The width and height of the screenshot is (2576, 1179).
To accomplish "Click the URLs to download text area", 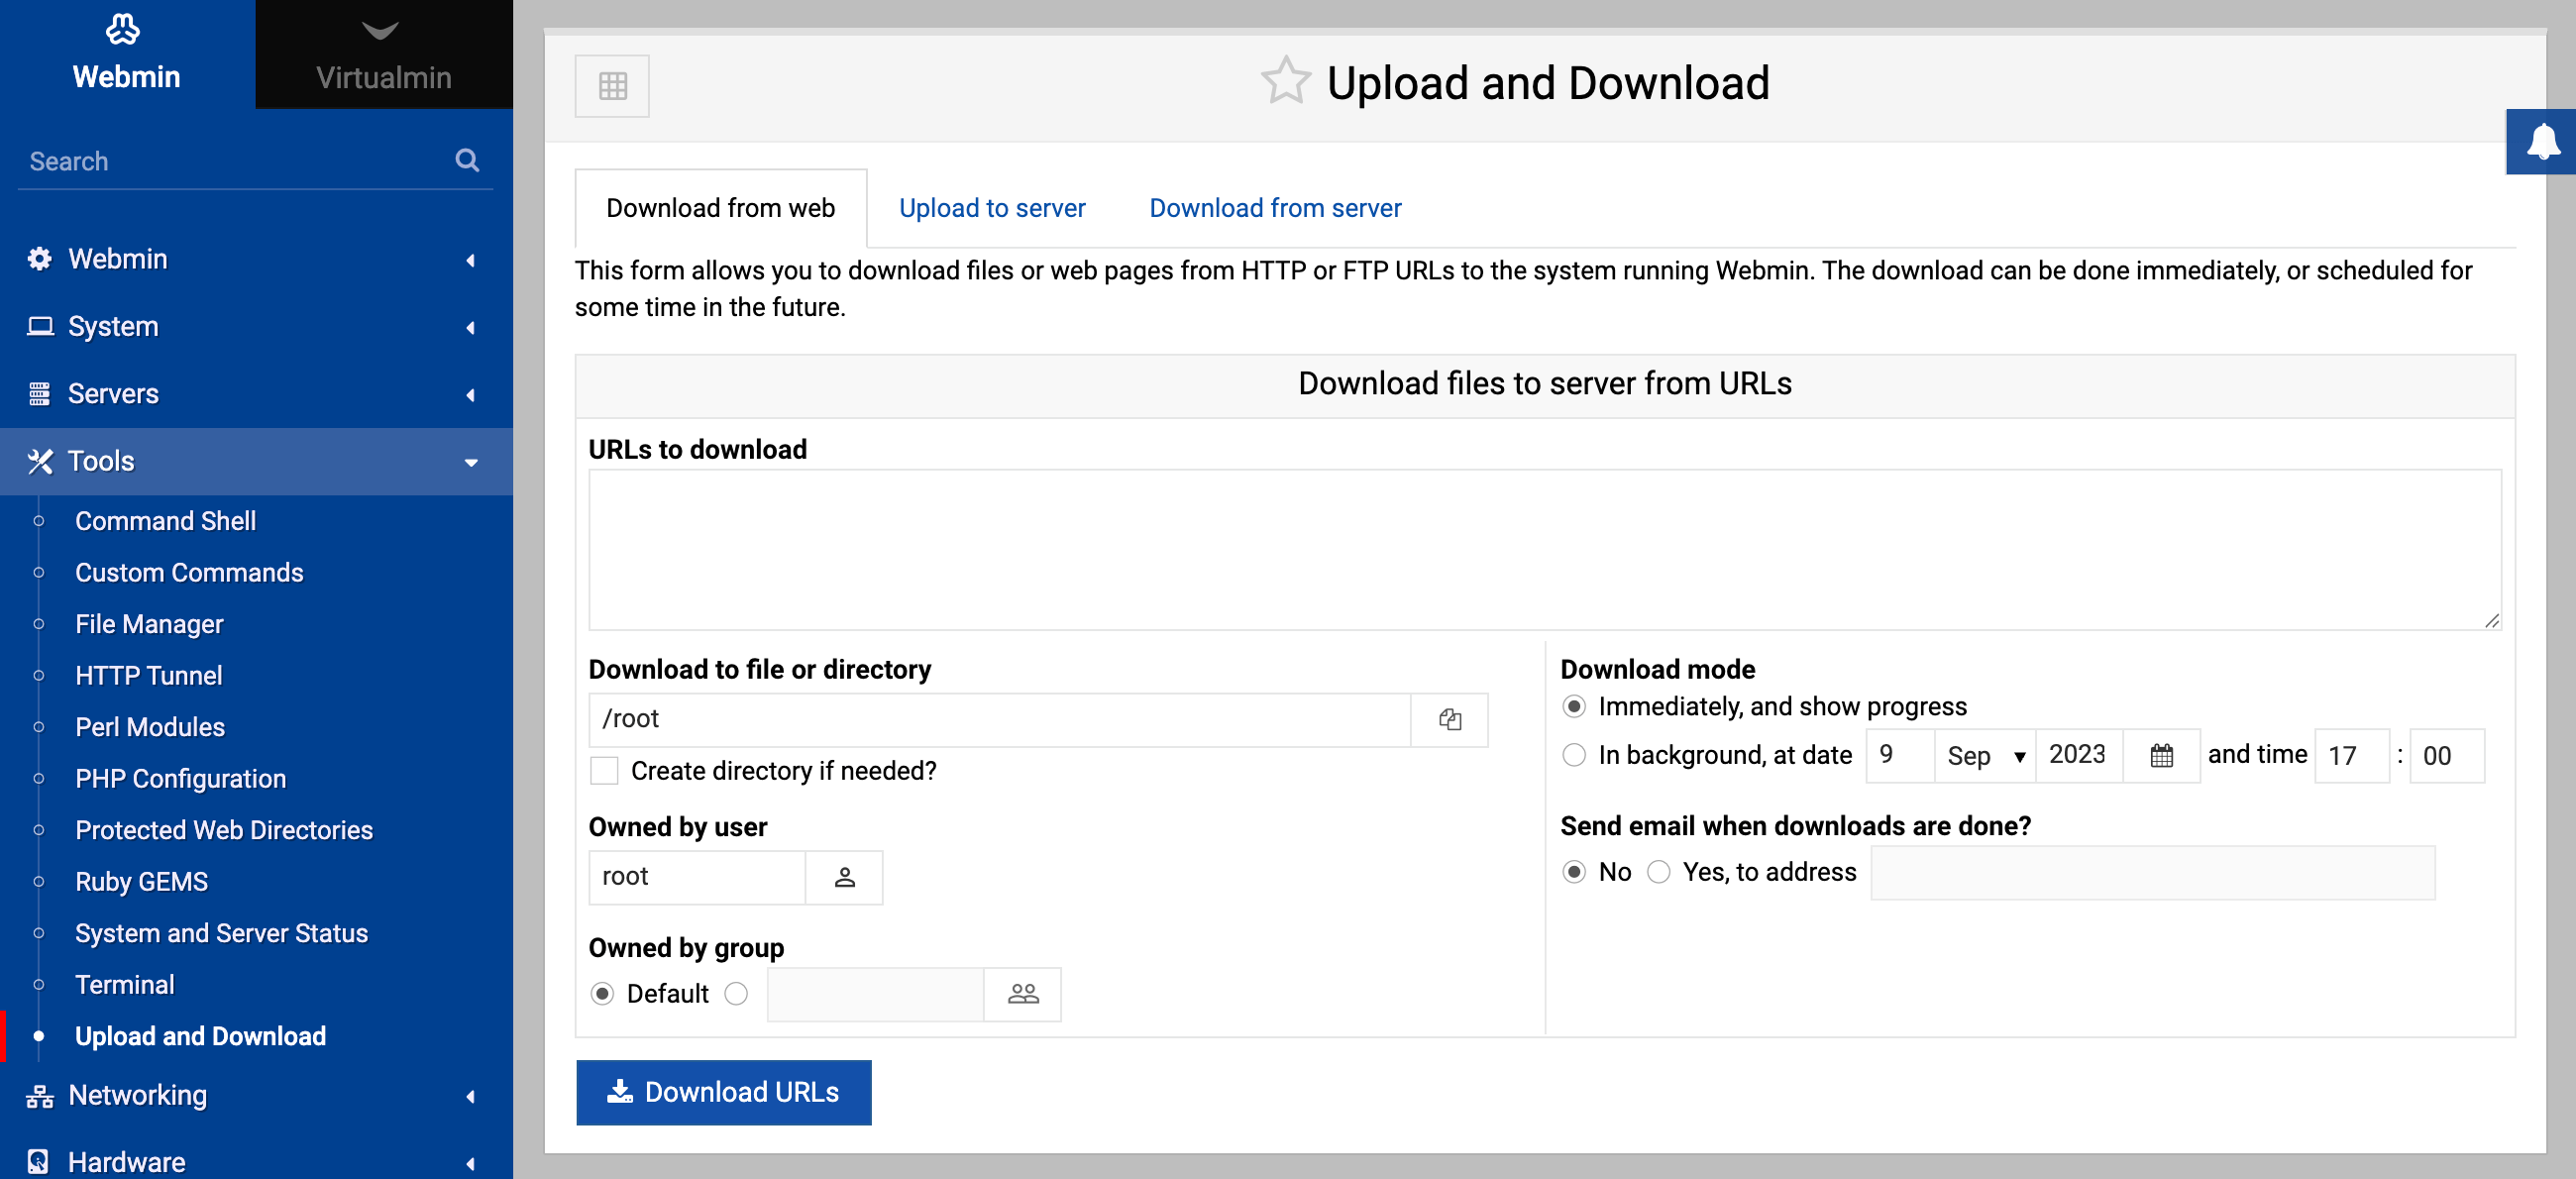I will tap(1543, 550).
